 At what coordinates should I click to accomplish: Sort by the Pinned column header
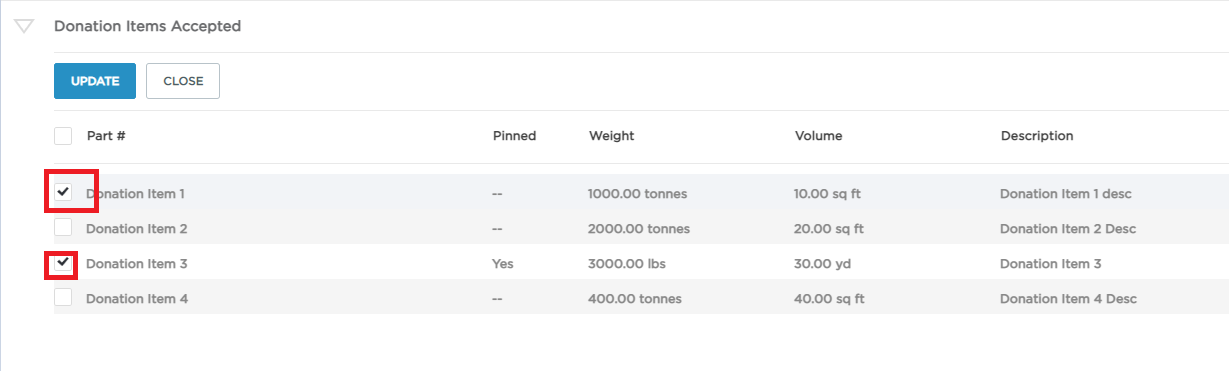(514, 136)
